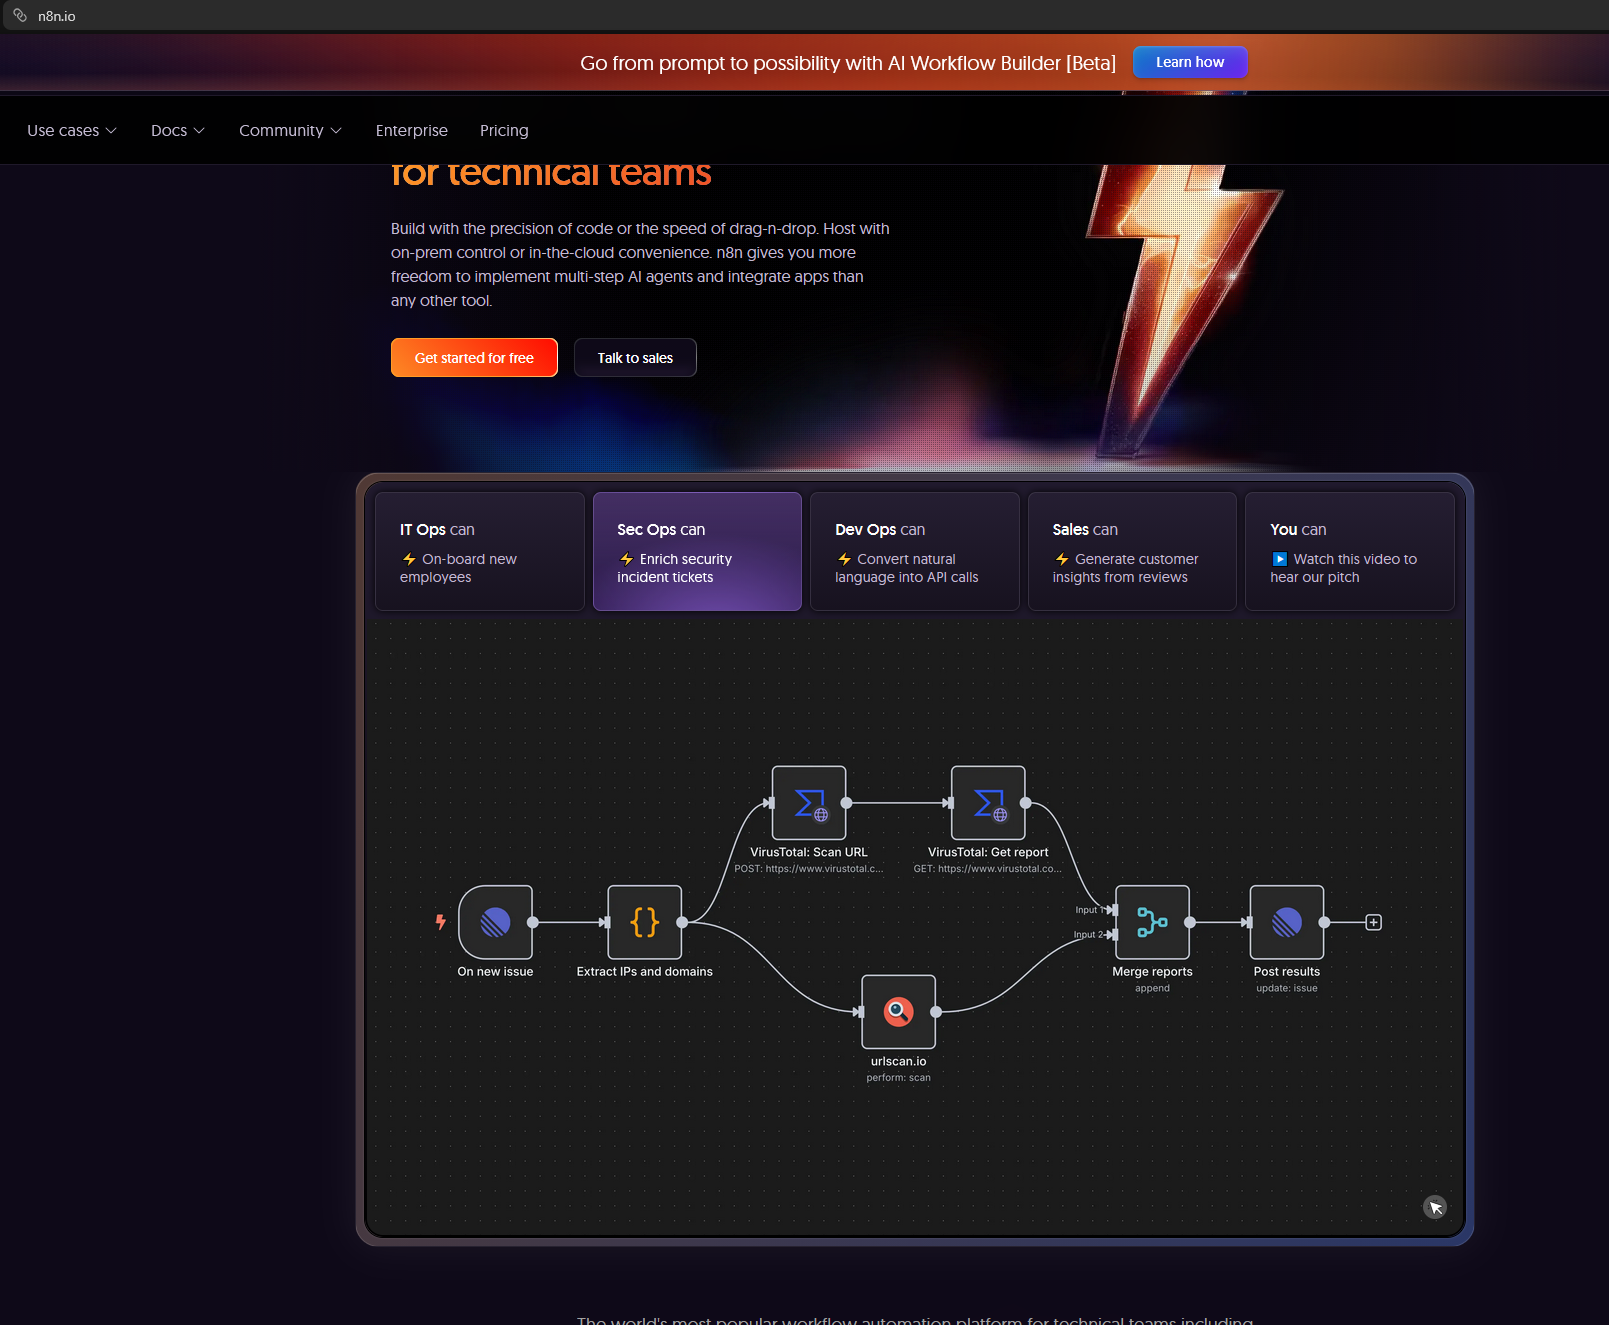Screen dimensions: 1609x1325
Task: Open the 'VirusTotal: Get report' node
Action: 988,803
